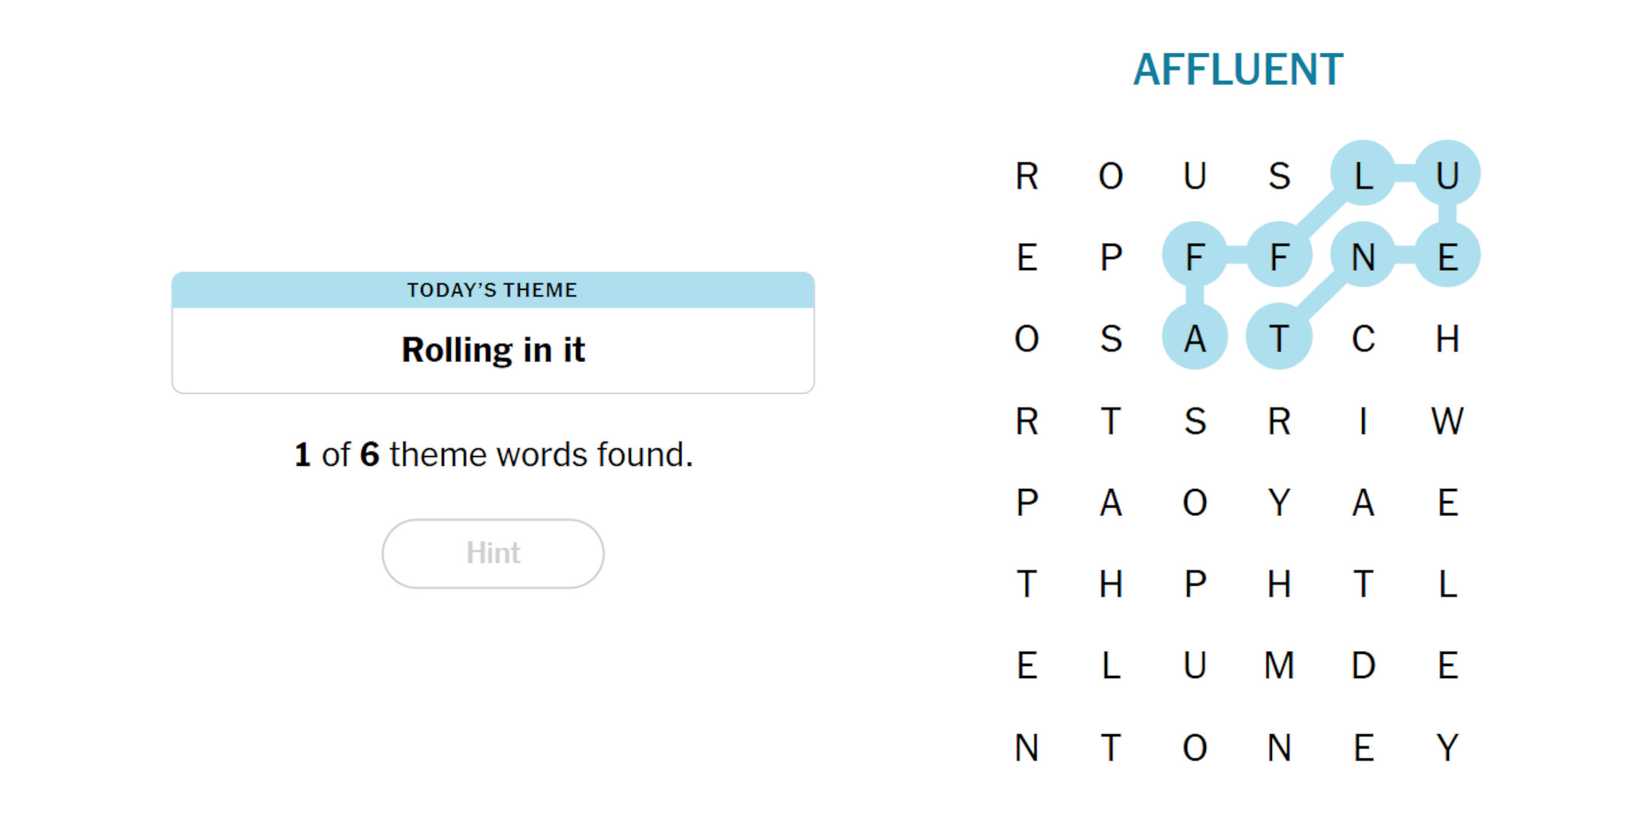The height and width of the screenshot is (825, 1650).
Task: Select letter Y in the bottom-right corner
Action: pos(1446,748)
